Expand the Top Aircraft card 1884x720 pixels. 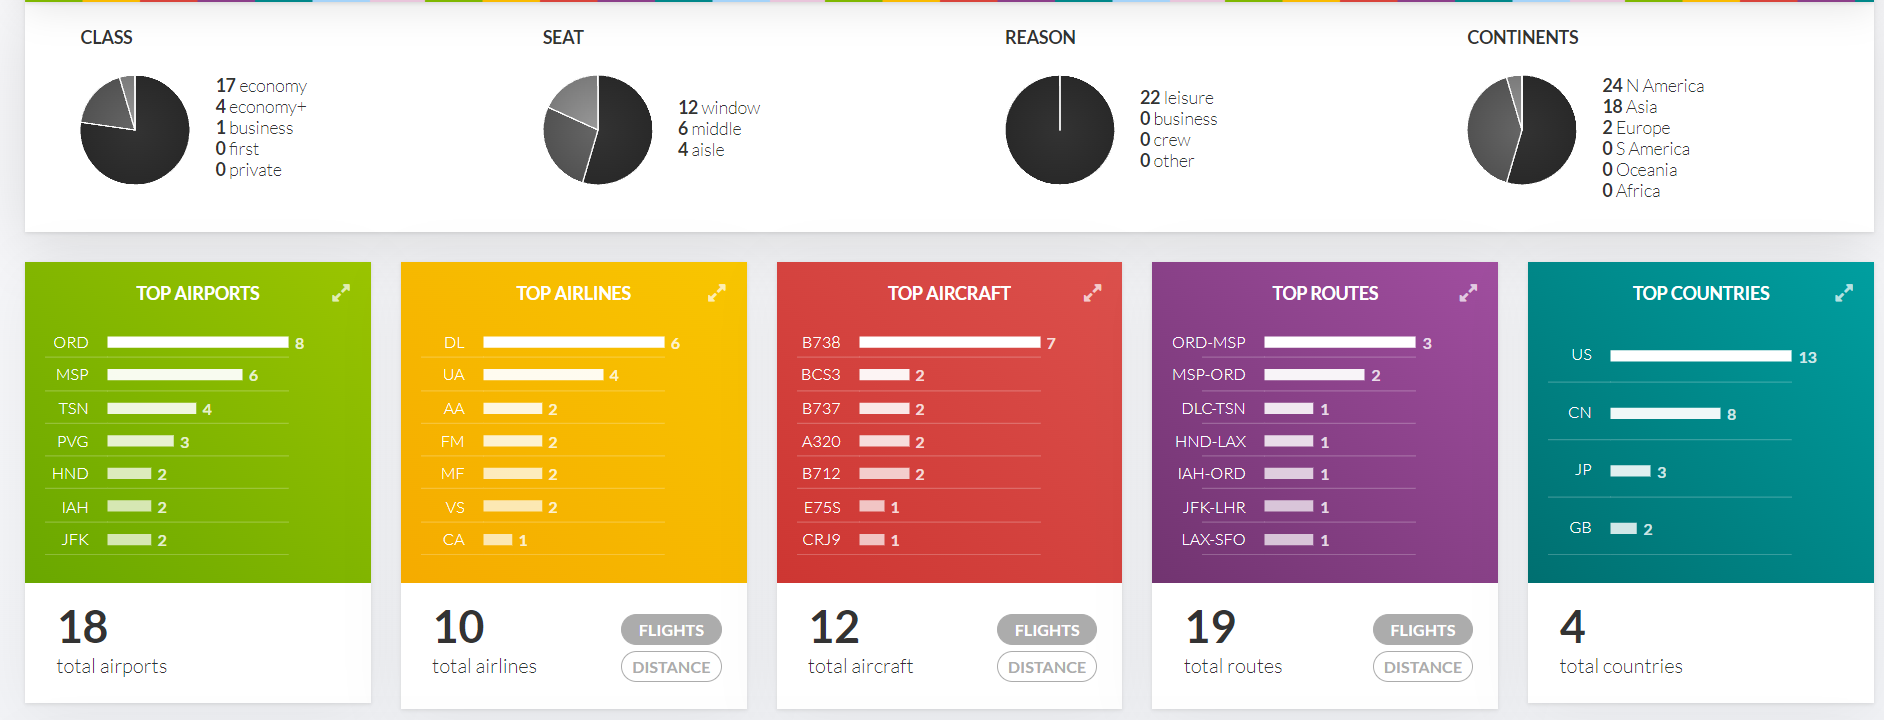tap(1093, 293)
